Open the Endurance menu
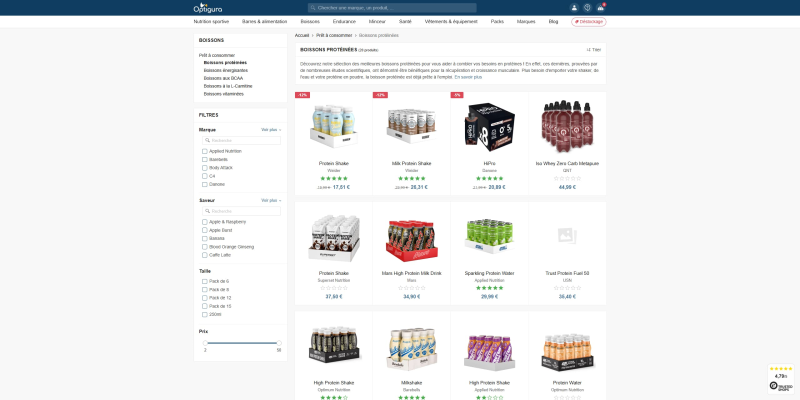The height and width of the screenshot is (400, 800). pos(344,22)
